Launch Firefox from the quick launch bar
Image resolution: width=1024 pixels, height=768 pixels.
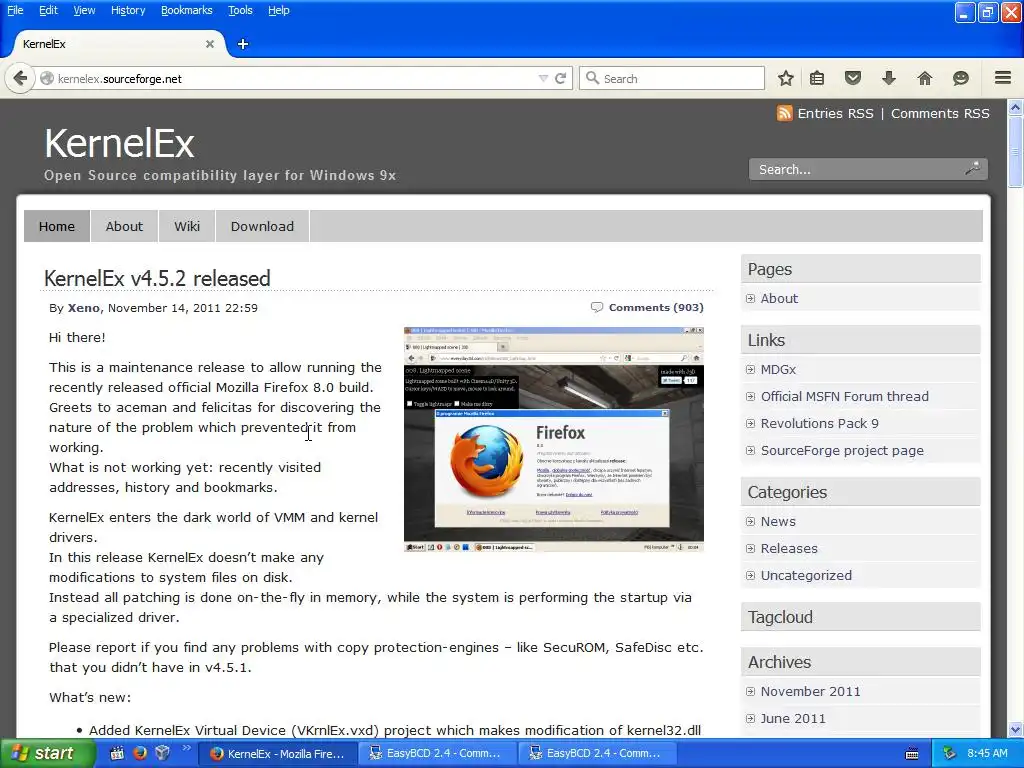[x=140, y=753]
